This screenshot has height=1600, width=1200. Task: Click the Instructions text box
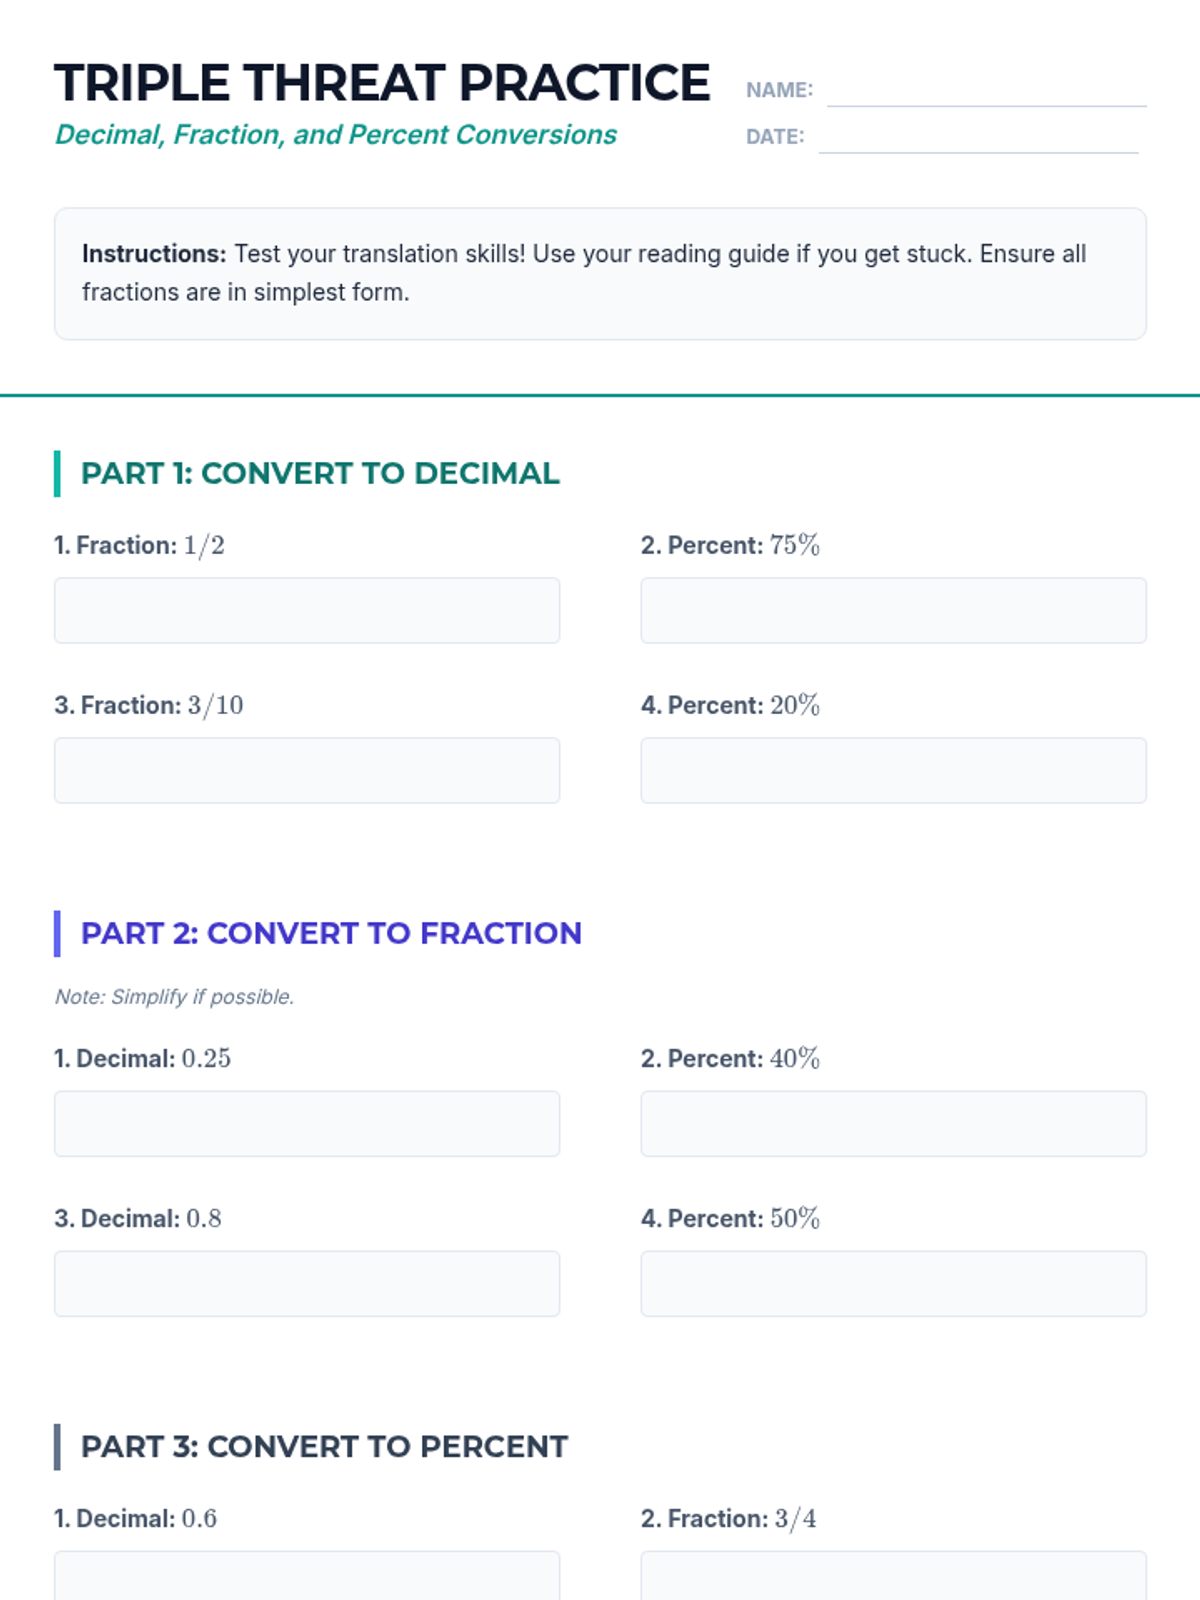600,273
